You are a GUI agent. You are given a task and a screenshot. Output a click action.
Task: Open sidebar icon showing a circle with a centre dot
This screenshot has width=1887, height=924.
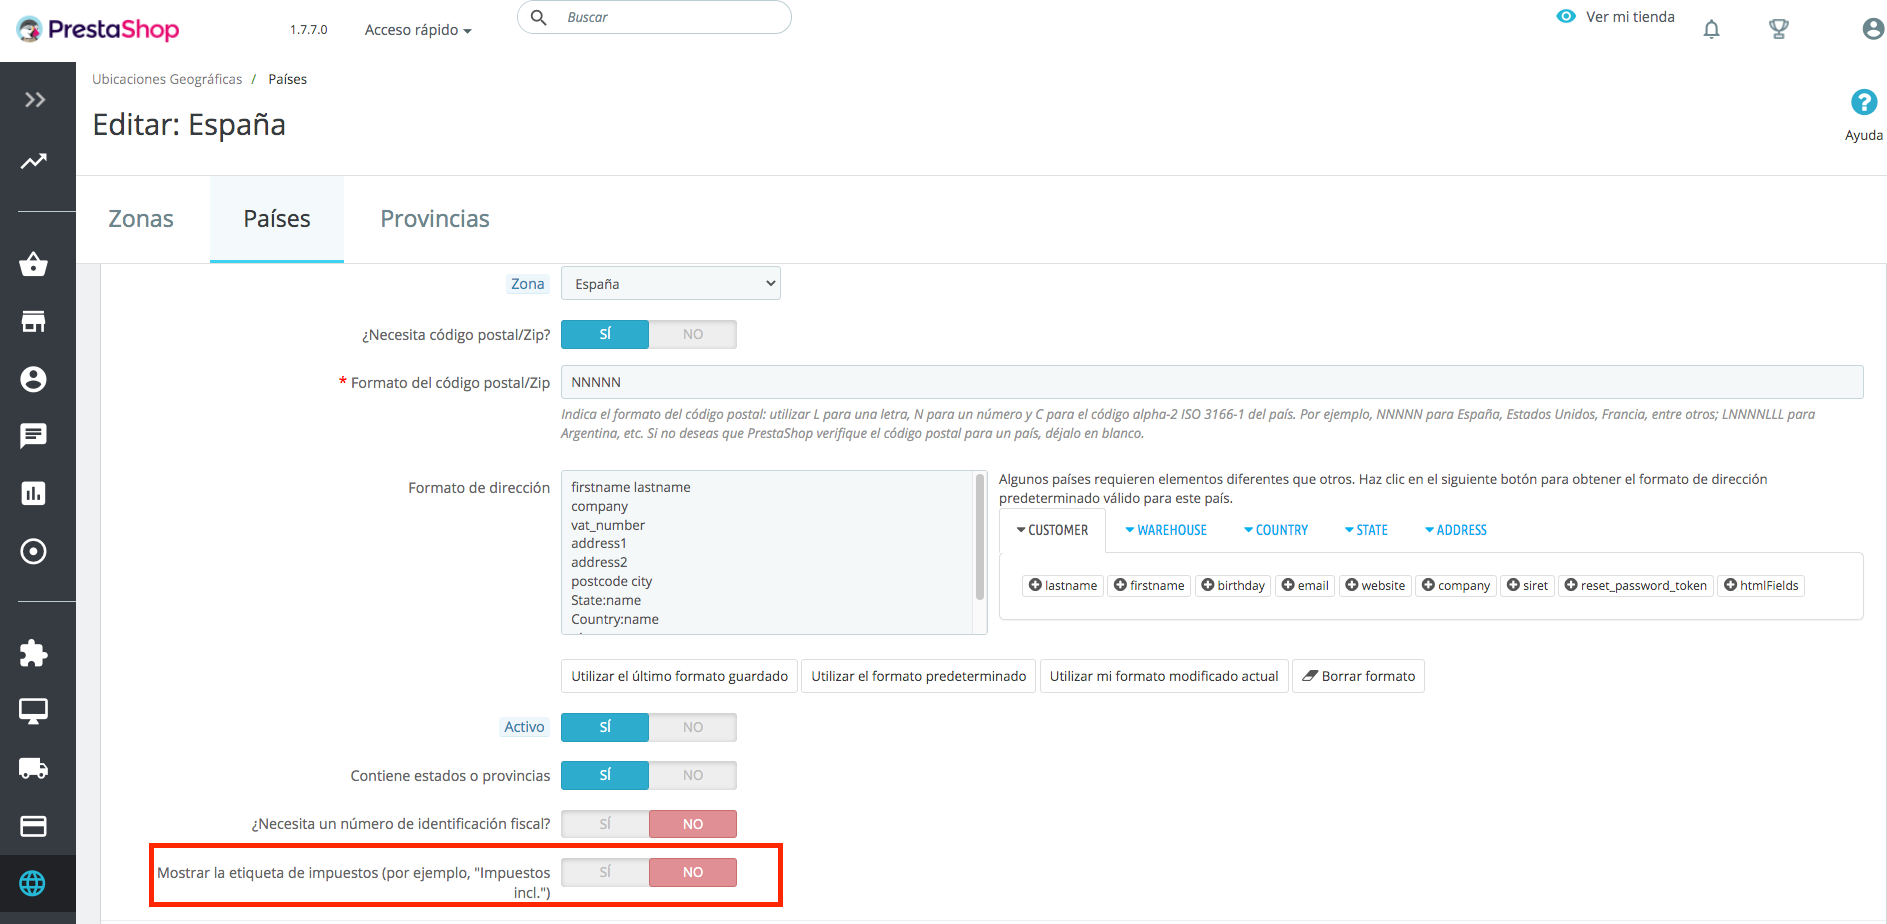click(33, 551)
